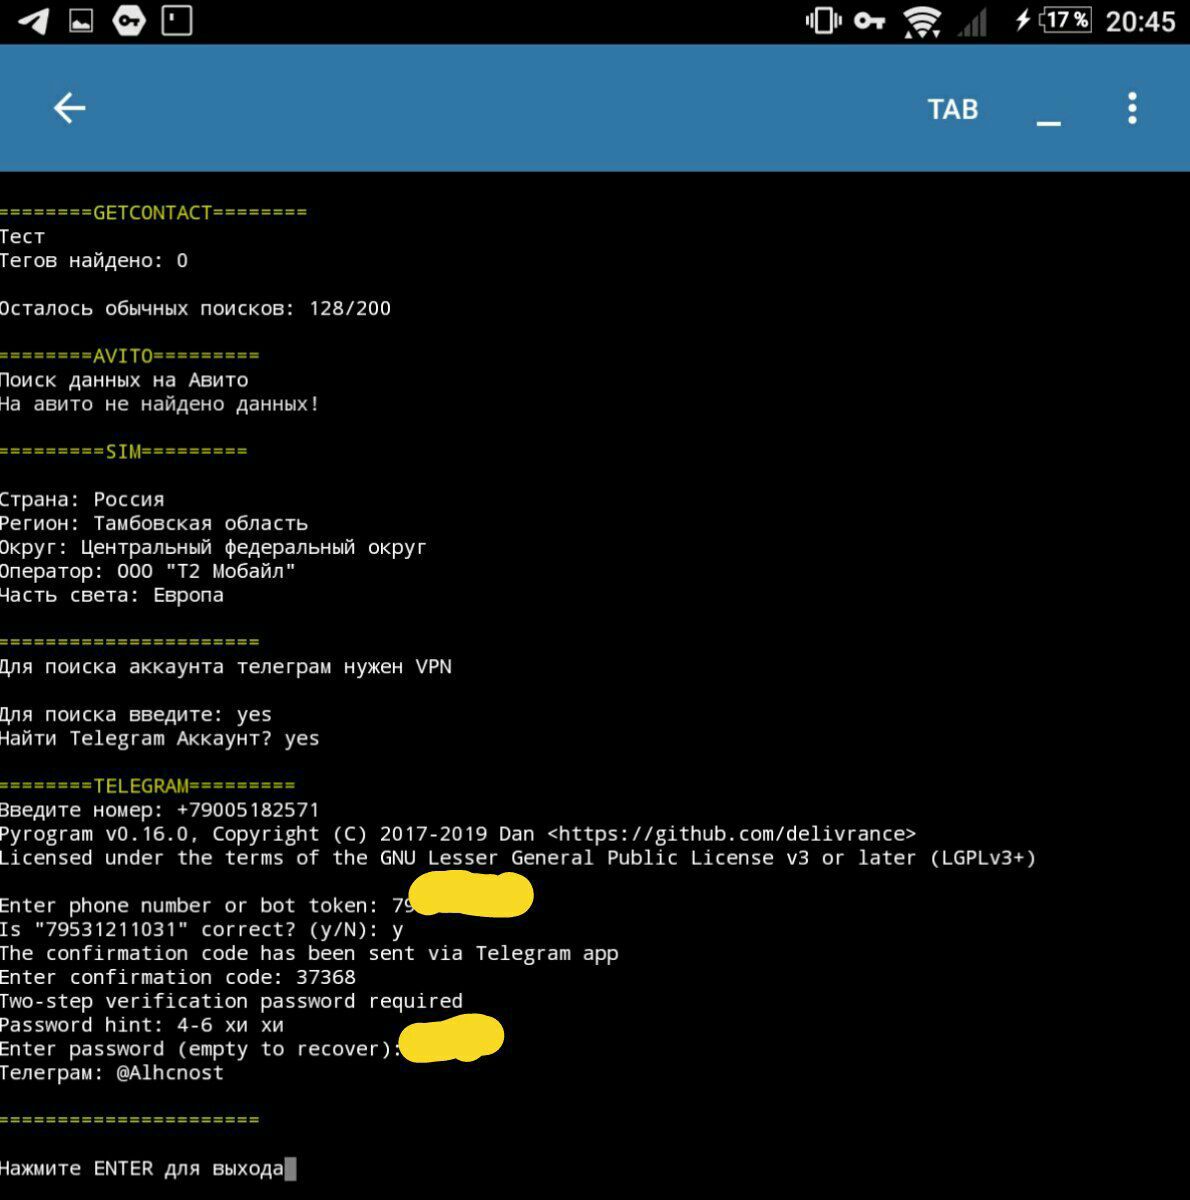Open the https://github.com/delivrance link

click(x=732, y=834)
